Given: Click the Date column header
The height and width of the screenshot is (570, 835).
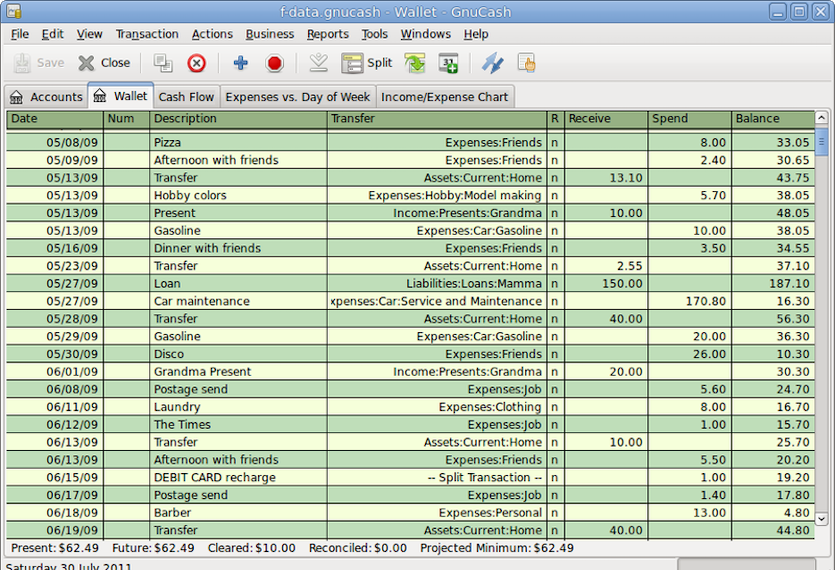Looking at the screenshot, I should pos(55,119).
